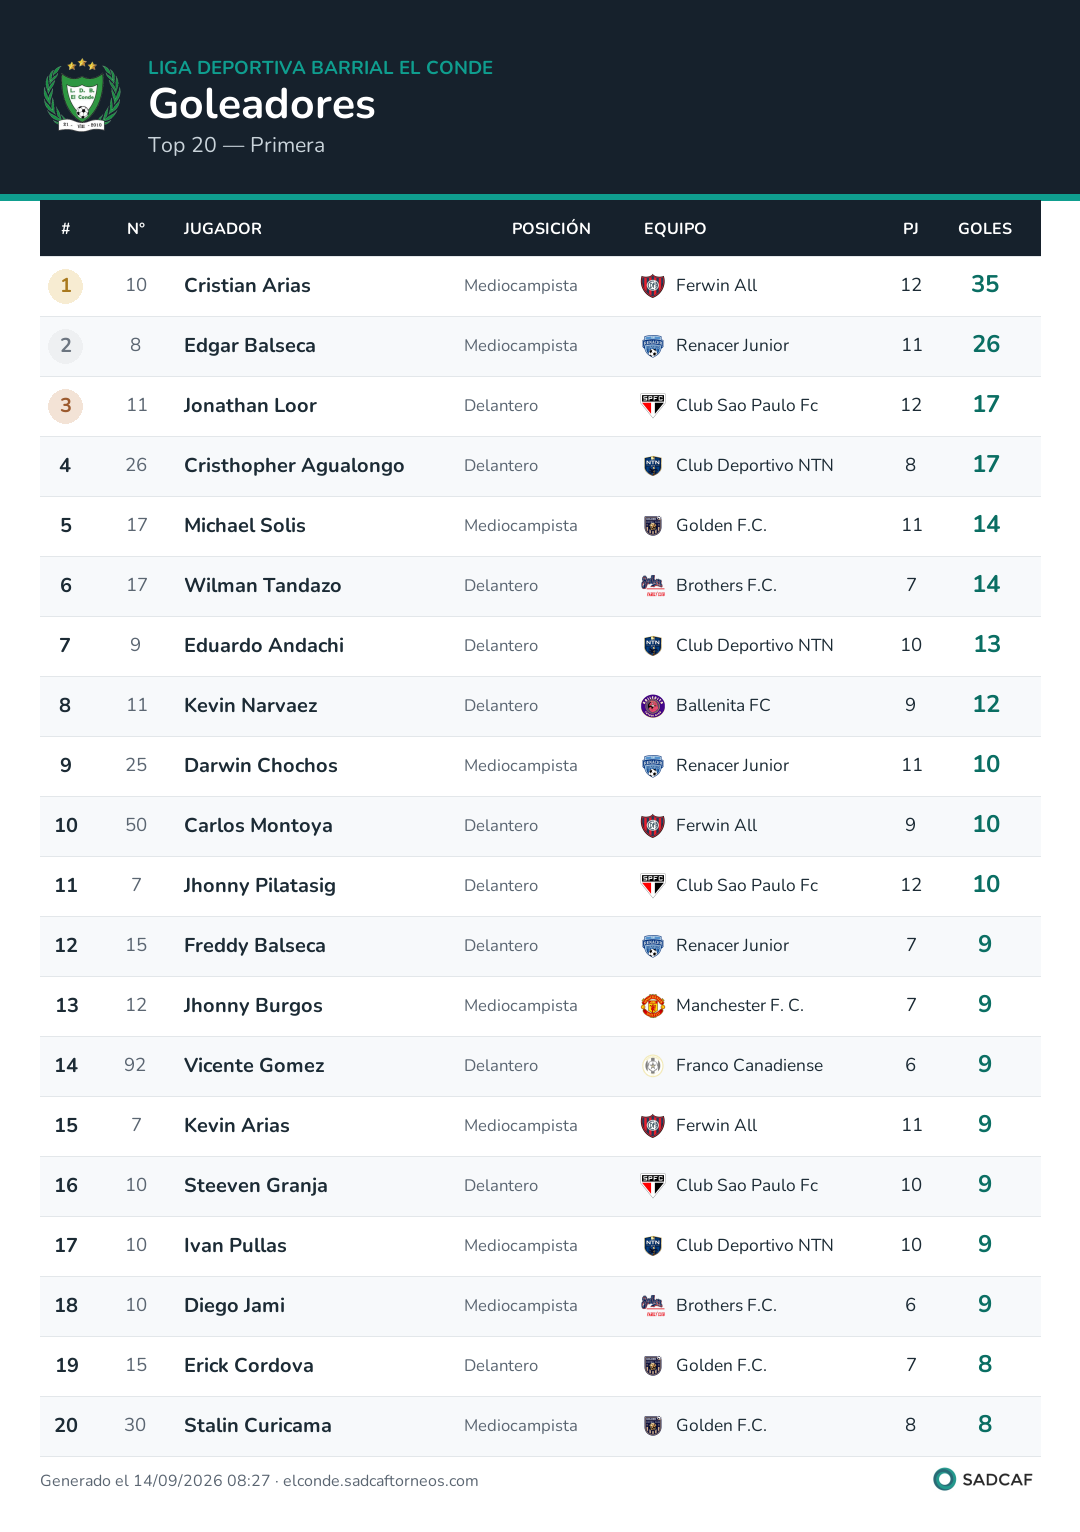Click the gold rank 1 medal badge
This screenshot has width=1080, height=1532.
[x=66, y=286]
